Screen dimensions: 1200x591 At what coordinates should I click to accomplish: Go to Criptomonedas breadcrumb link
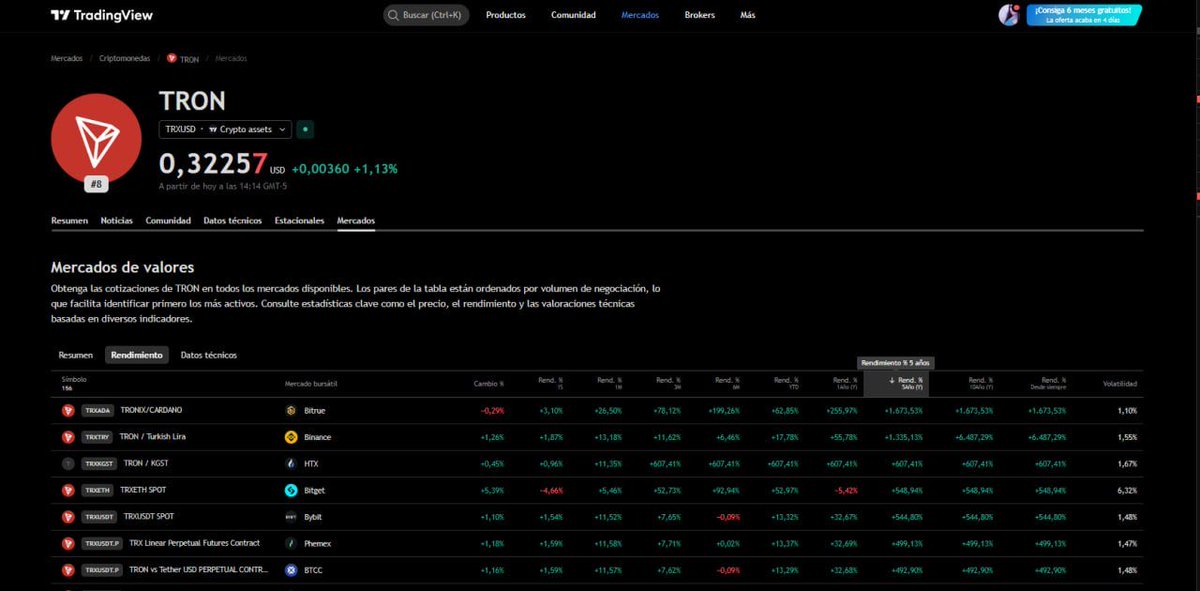(125, 58)
